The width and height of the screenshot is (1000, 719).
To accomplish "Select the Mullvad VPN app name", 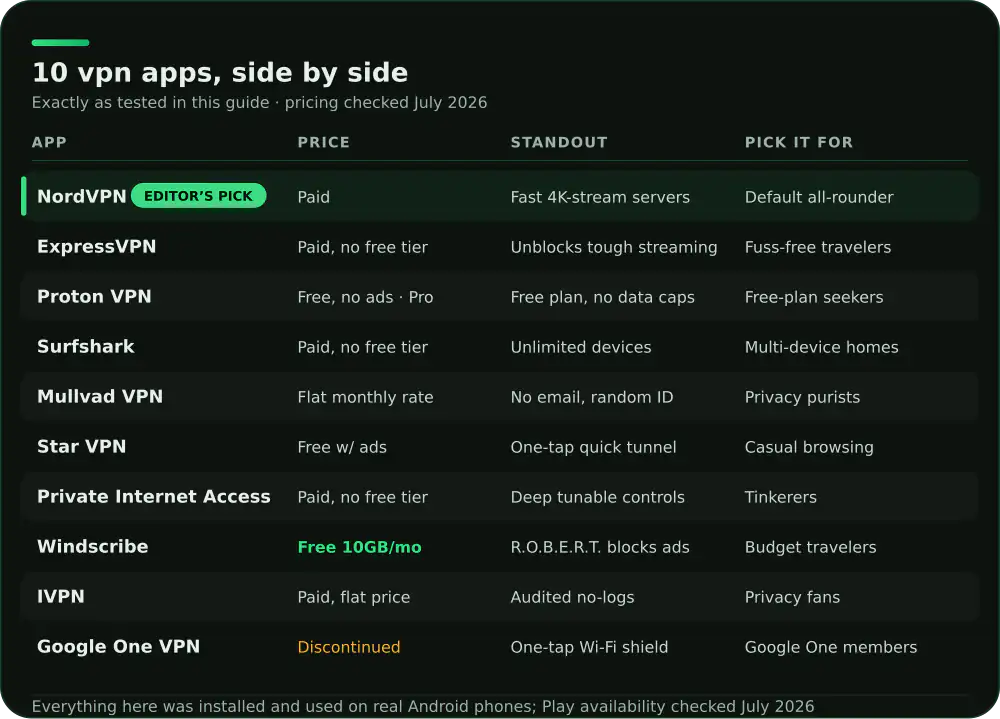I will (x=99, y=396).
